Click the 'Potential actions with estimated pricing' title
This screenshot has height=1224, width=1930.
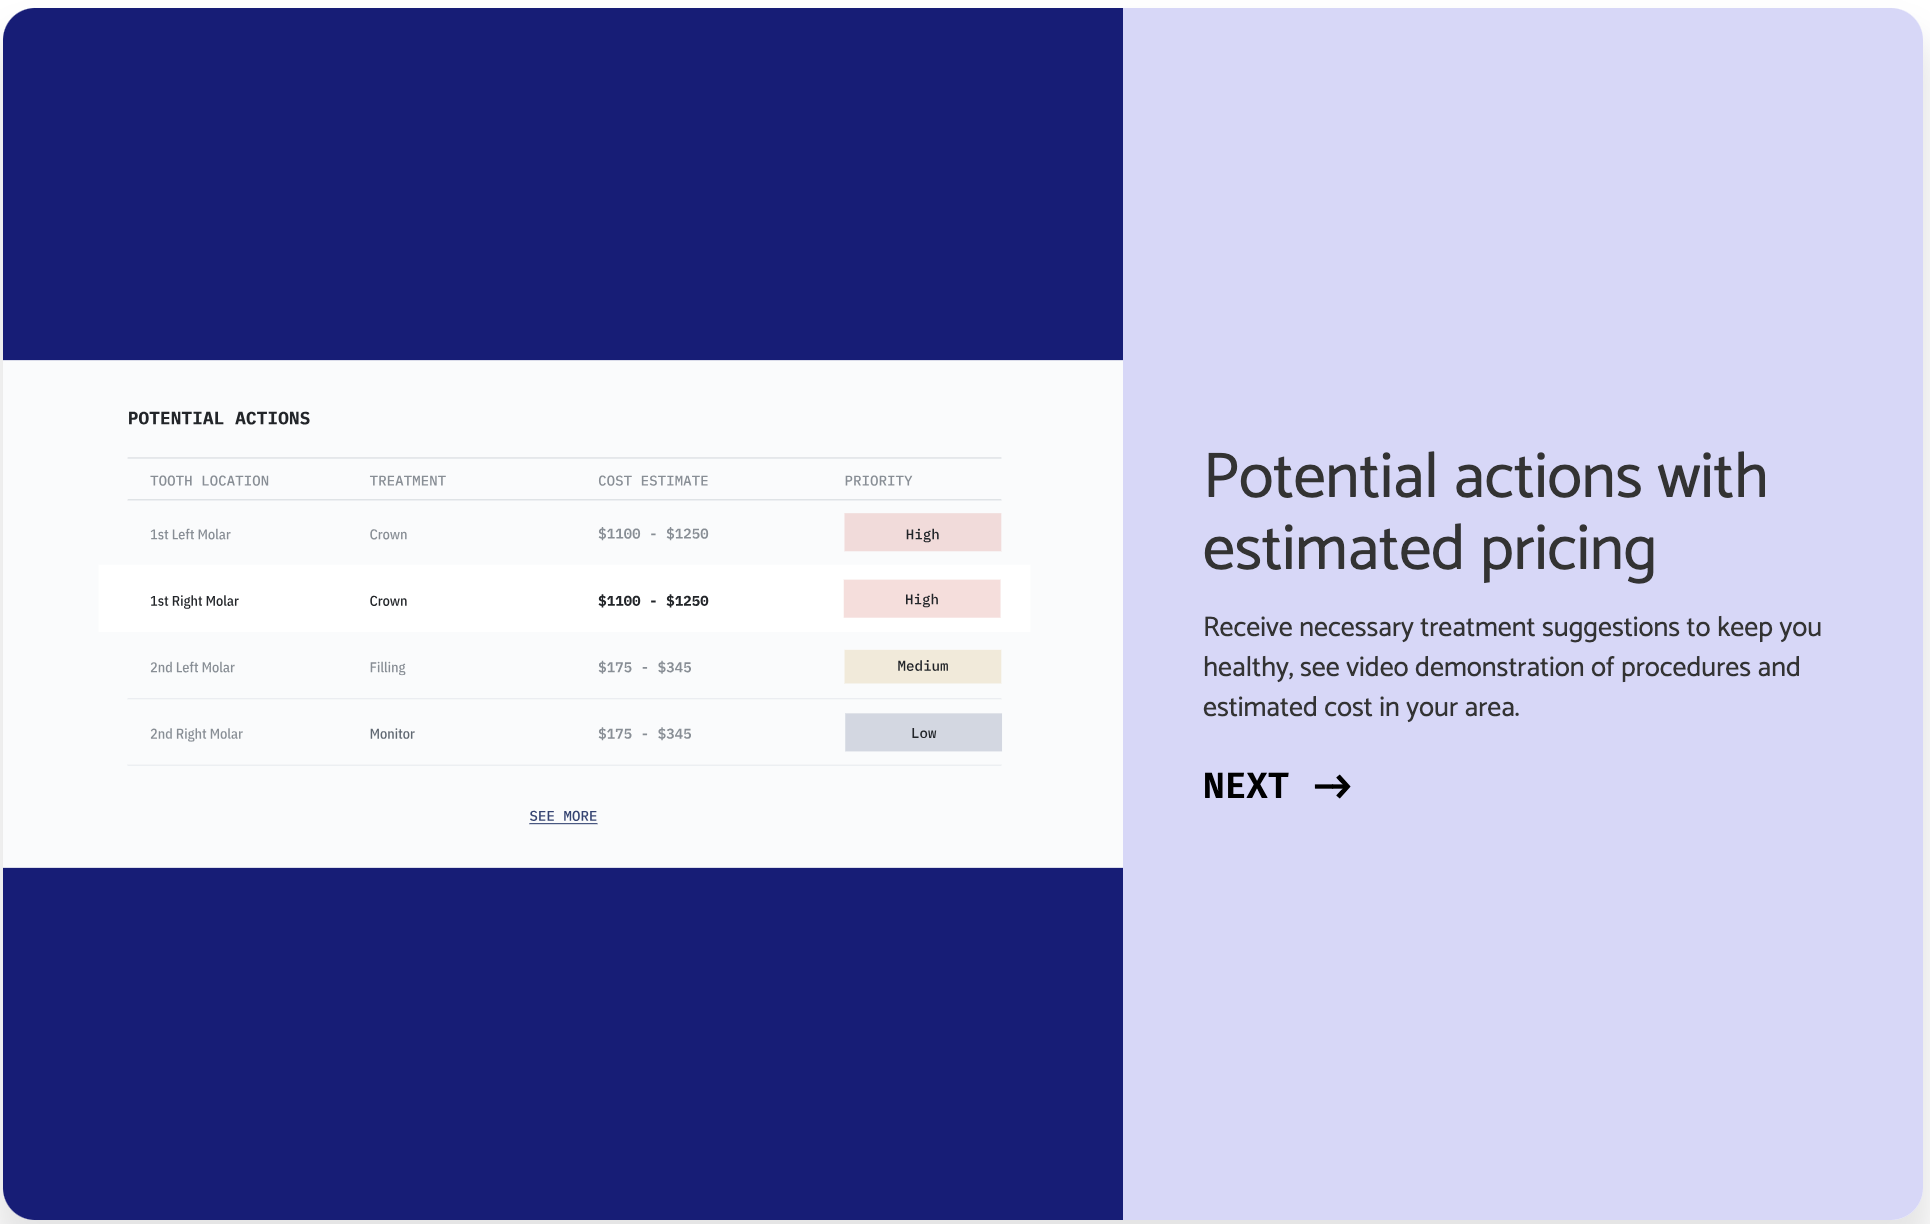click(1485, 512)
